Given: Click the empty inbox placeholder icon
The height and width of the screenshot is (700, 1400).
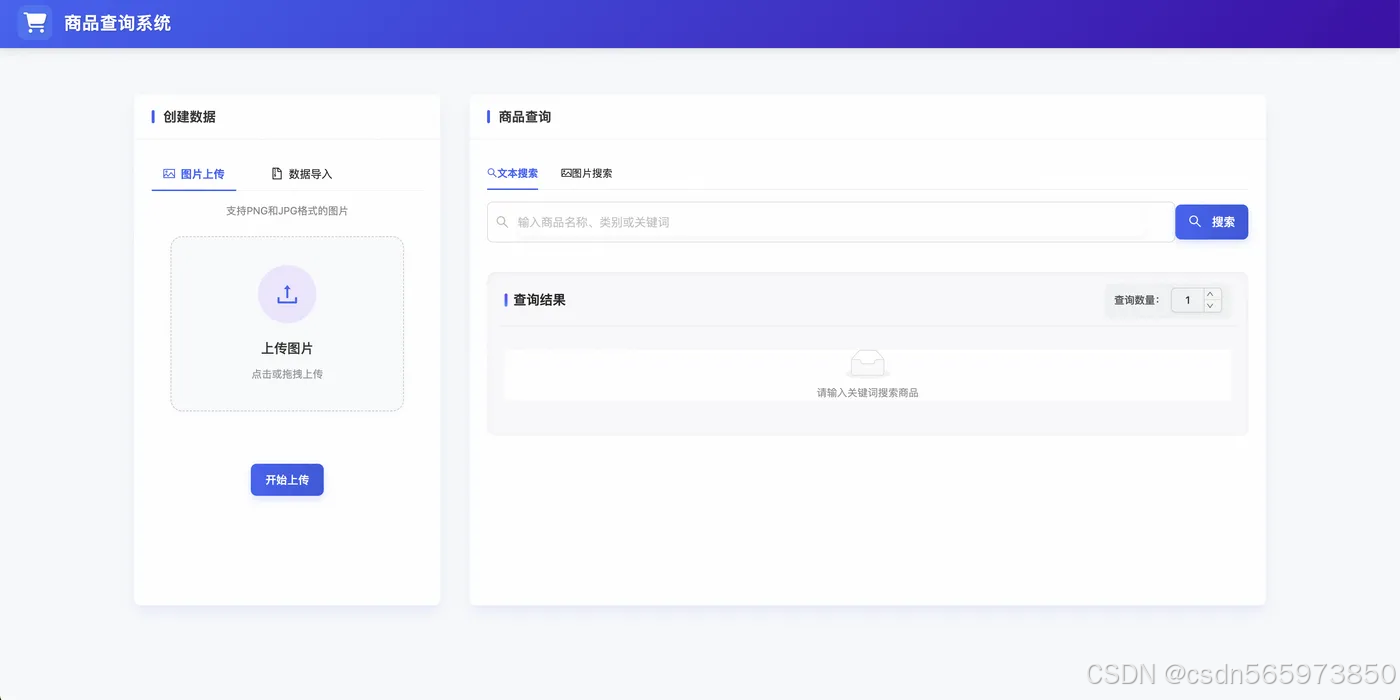Looking at the screenshot, I should click(868, 364).
